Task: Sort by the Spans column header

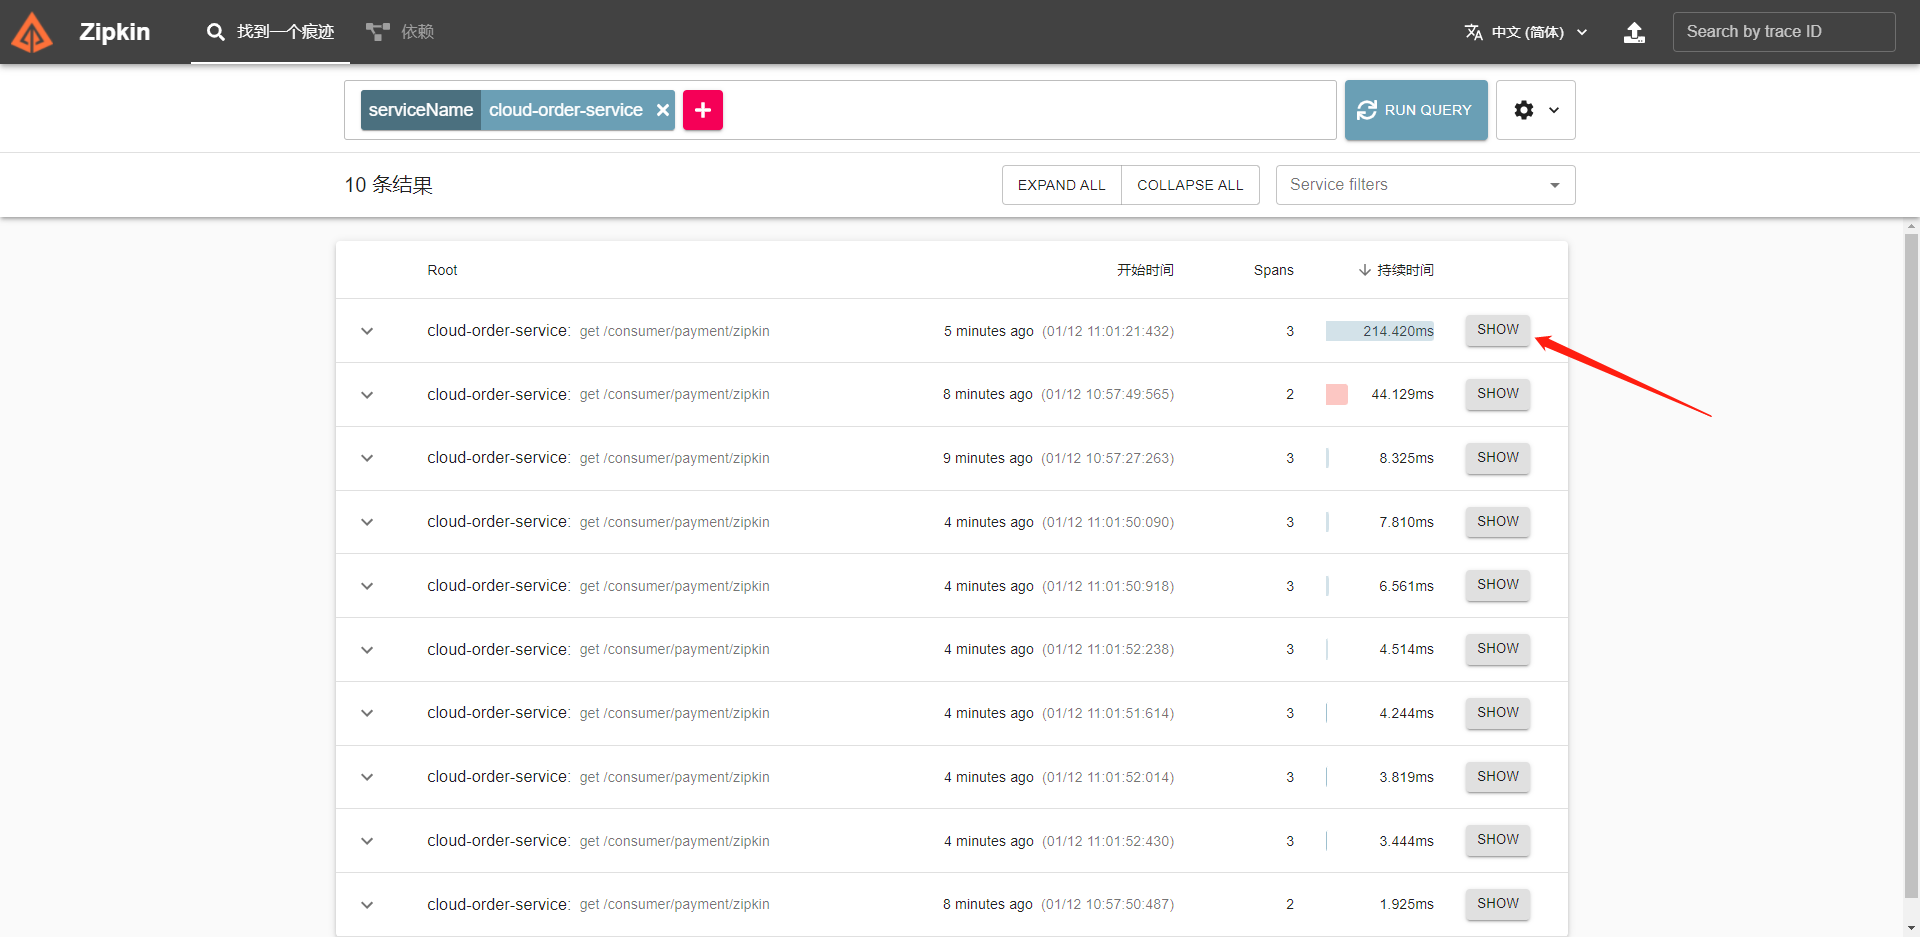Action: [x=1273, y=270]
